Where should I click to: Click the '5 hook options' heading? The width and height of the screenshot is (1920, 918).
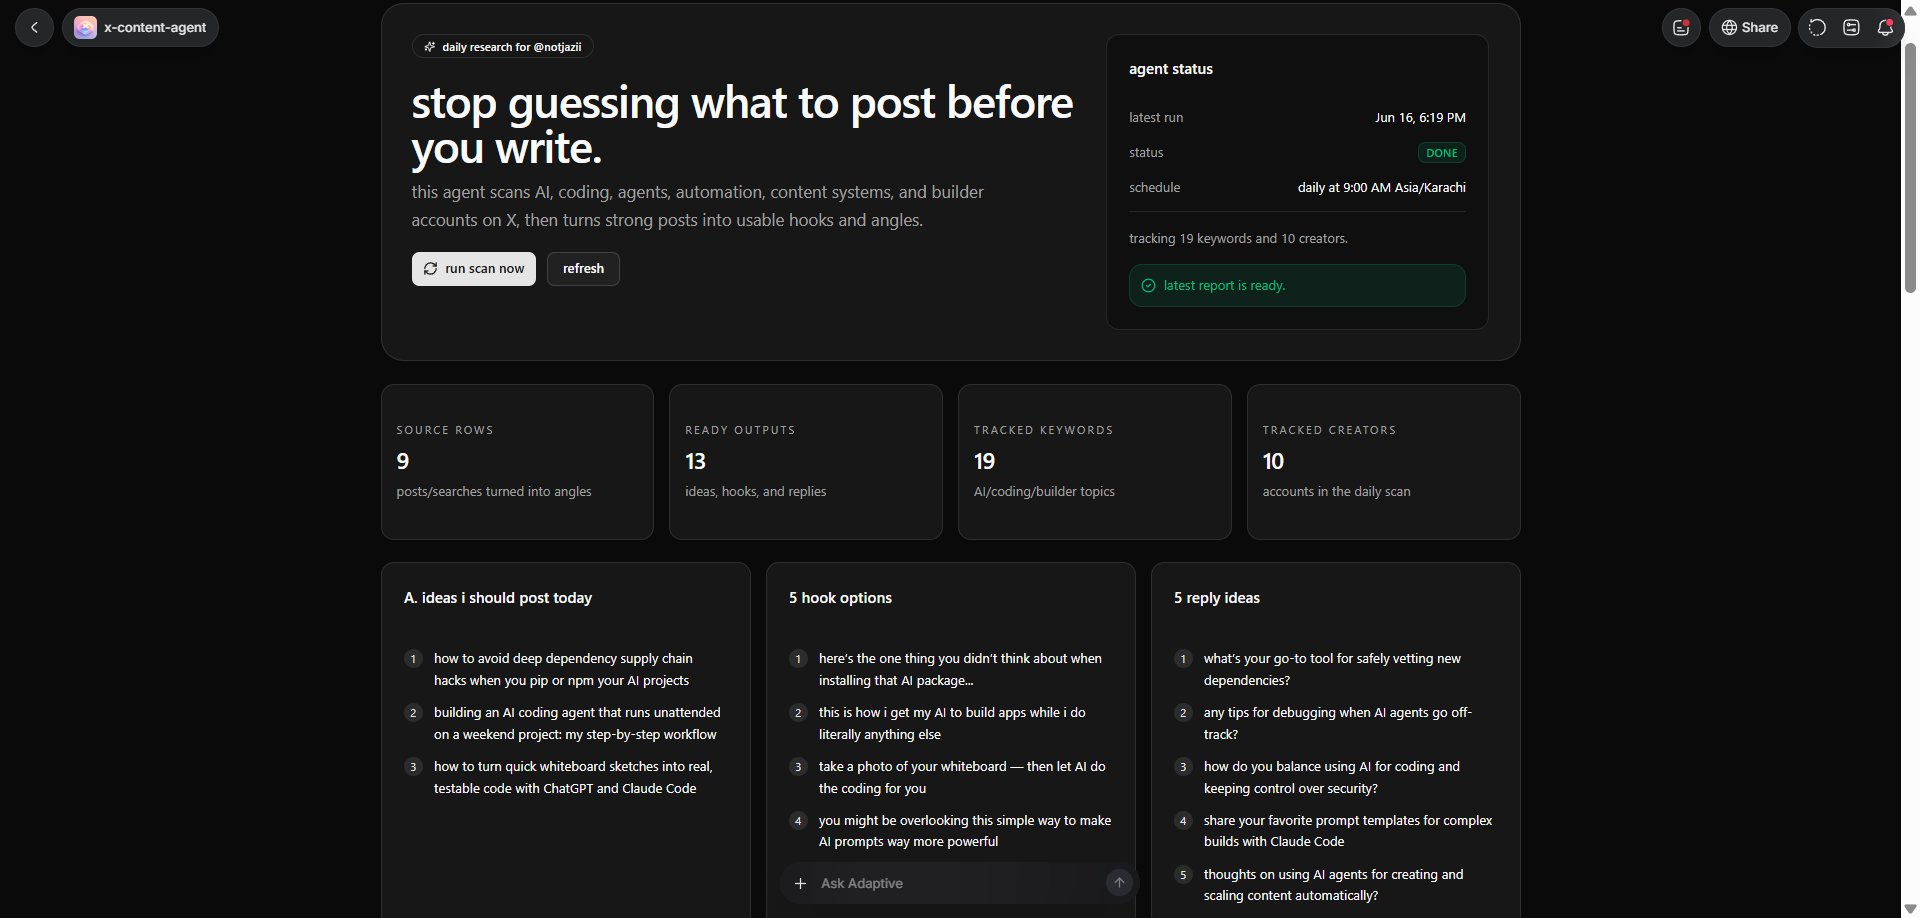840,598
